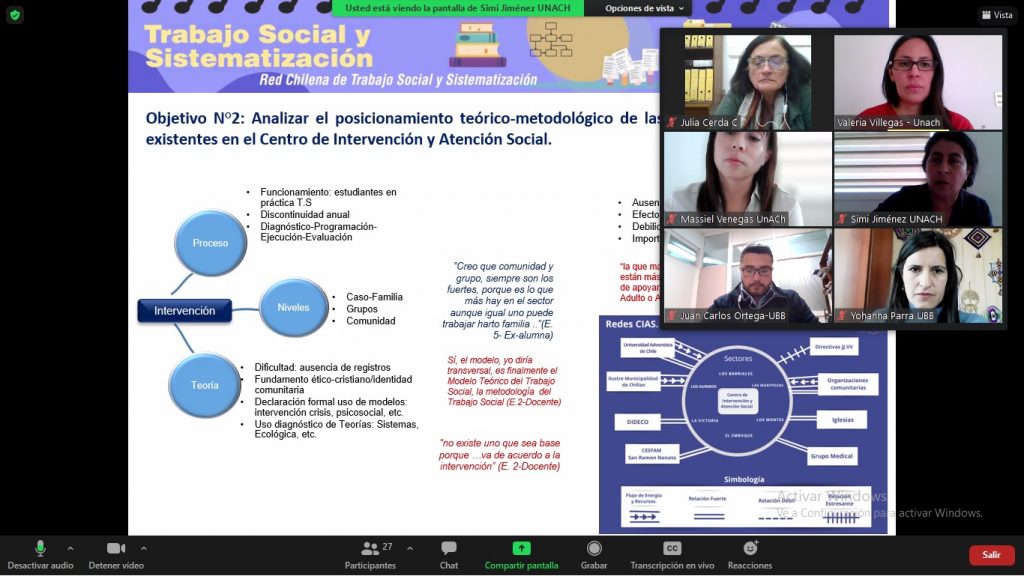Open the Reacciones menu
The image size is (1024, 576).
click(x=749, y=554)
